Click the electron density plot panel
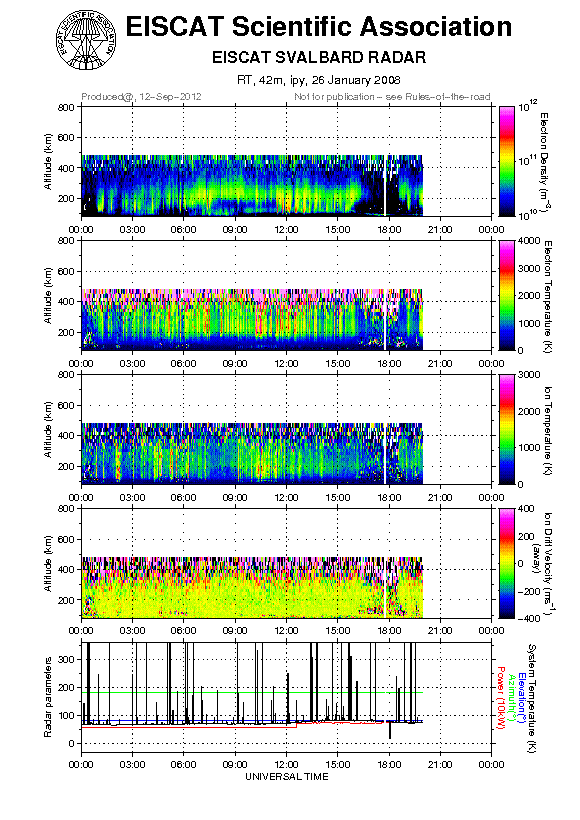Image resolution: width=580 pixels, height=820 pixels. point(286,161)
